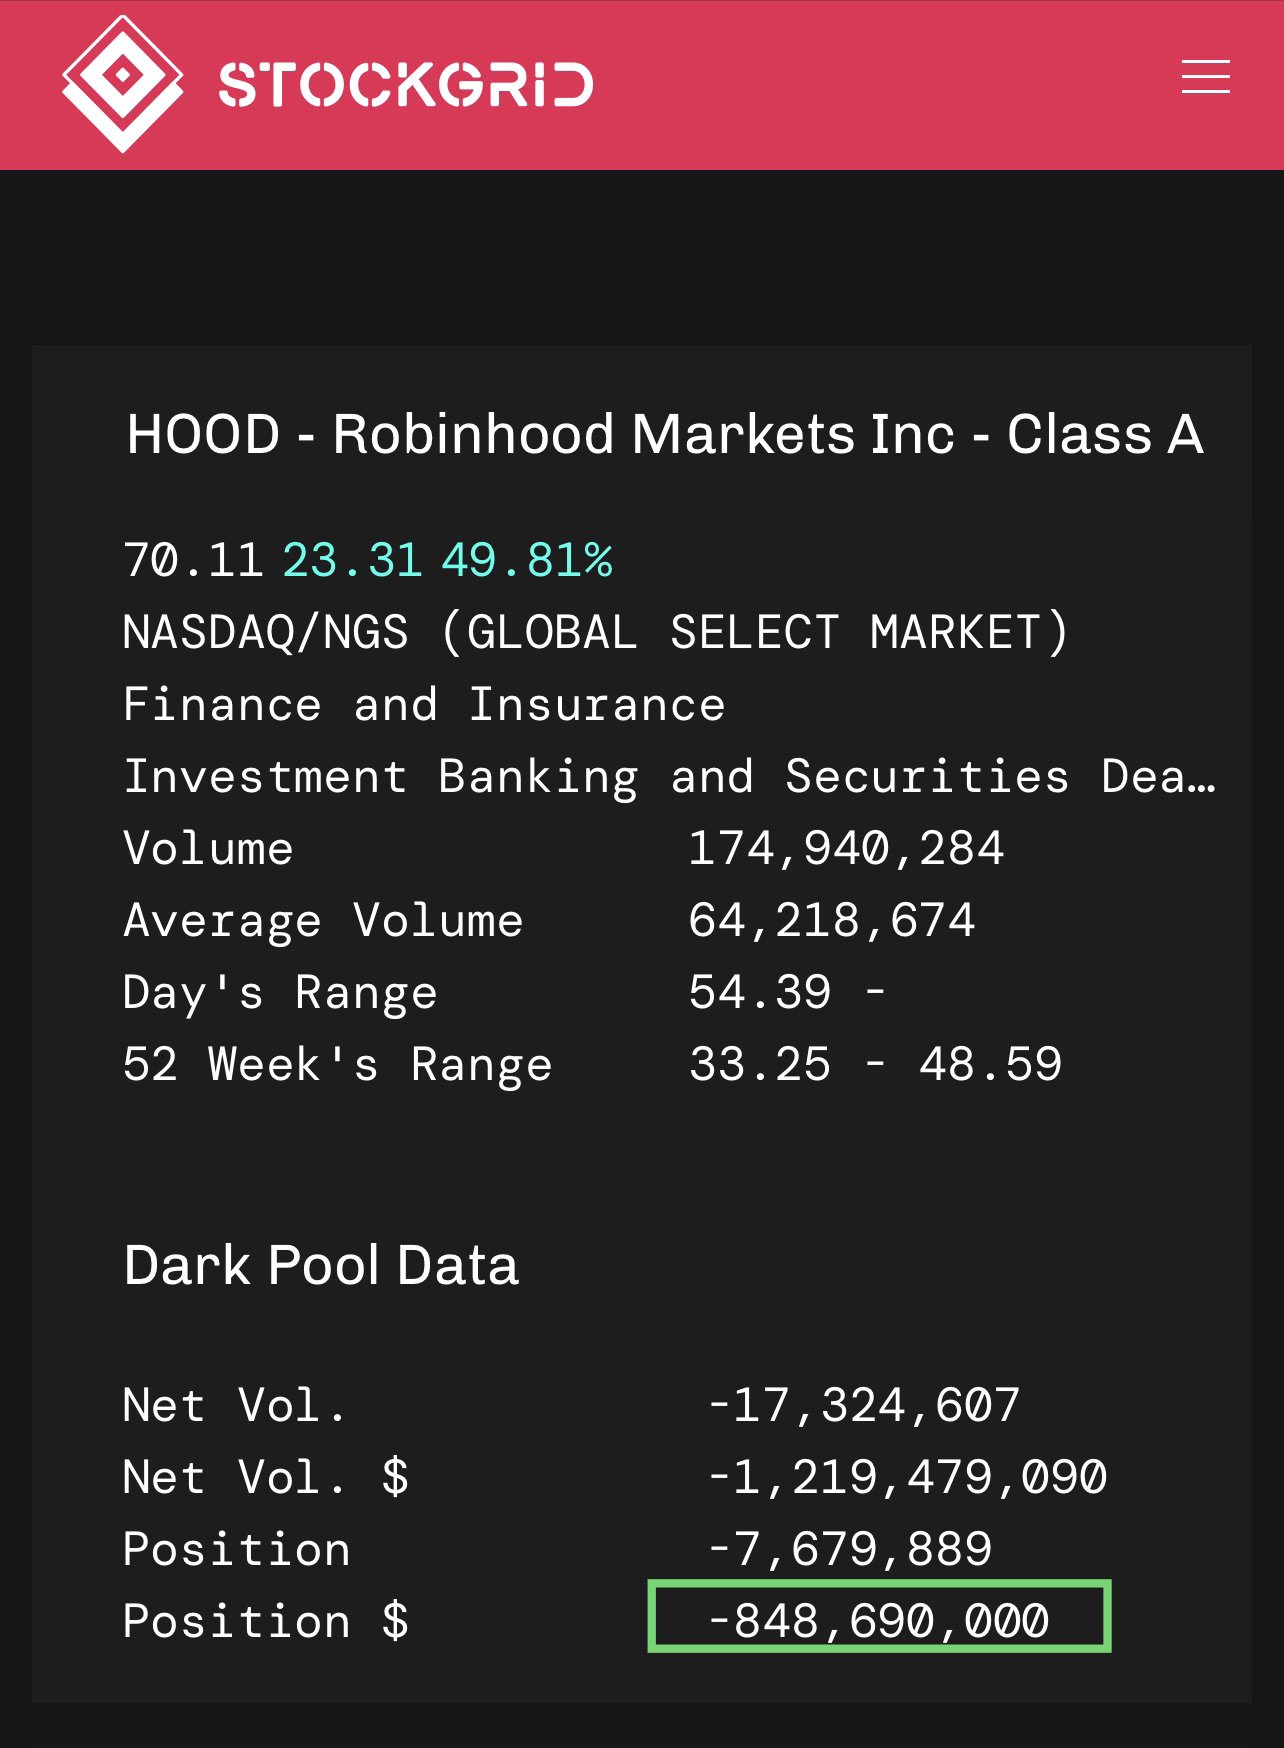Click the Position $ label
Screen dimensions: 1284x1748
click(x=266, y=1621)
